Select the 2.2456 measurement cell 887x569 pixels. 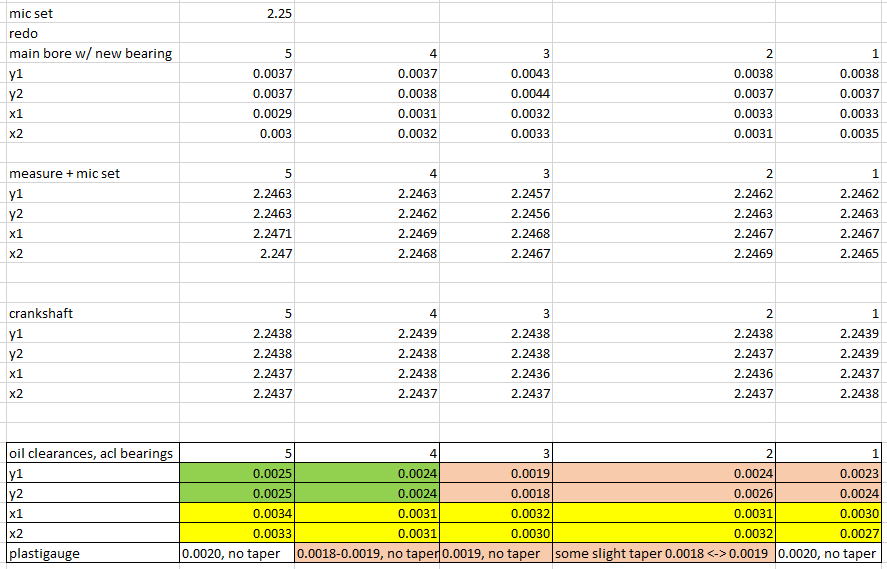click(496, 213)
